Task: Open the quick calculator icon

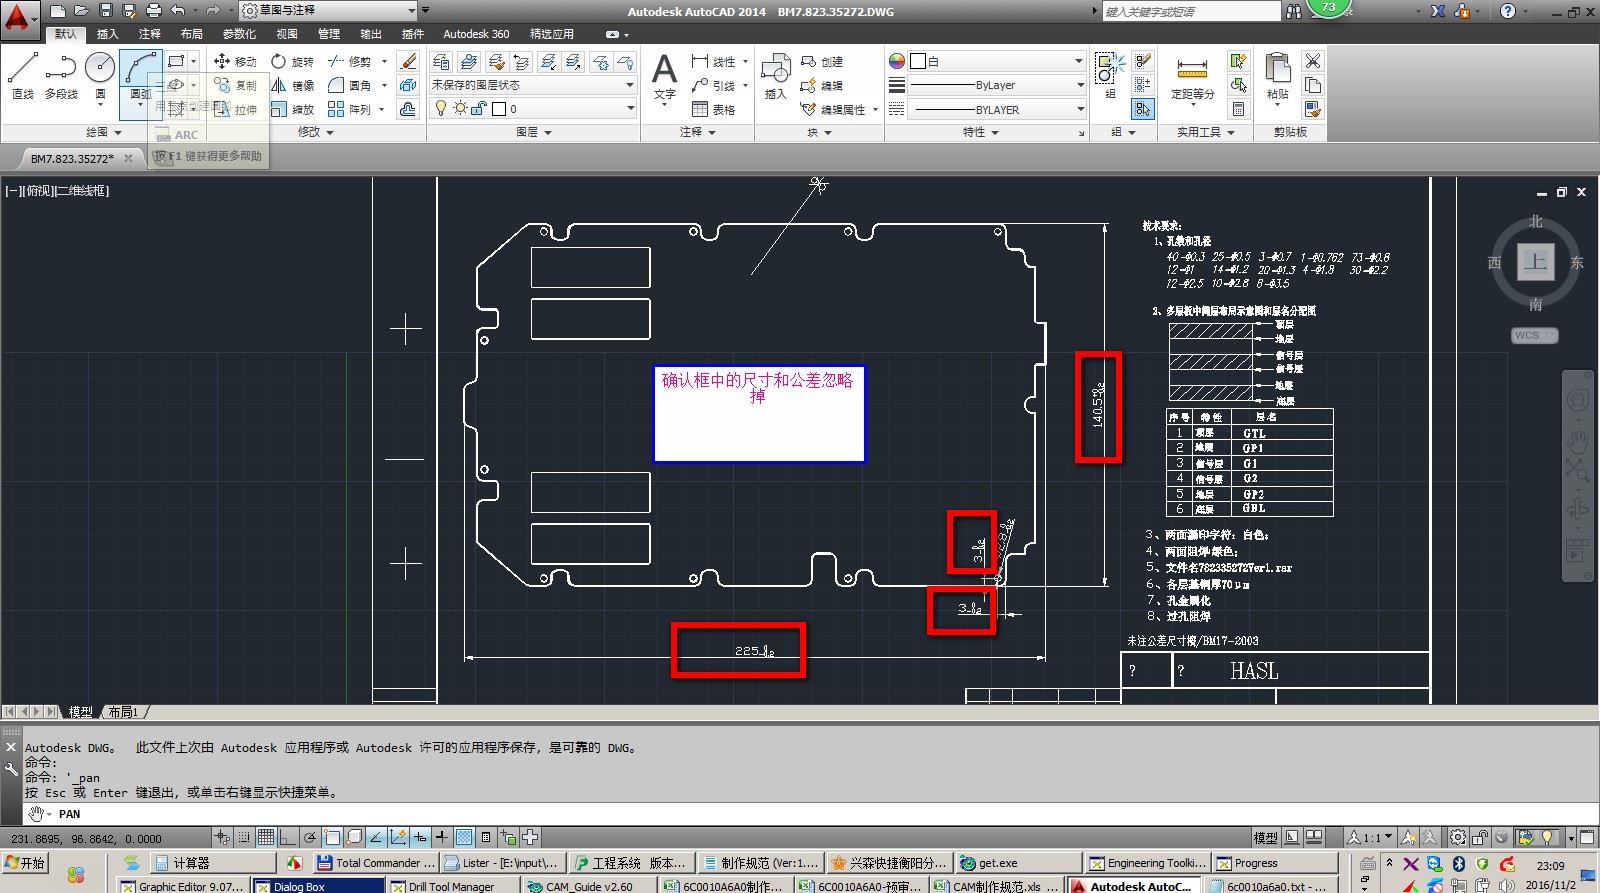Action: (x=1239, y=109)
